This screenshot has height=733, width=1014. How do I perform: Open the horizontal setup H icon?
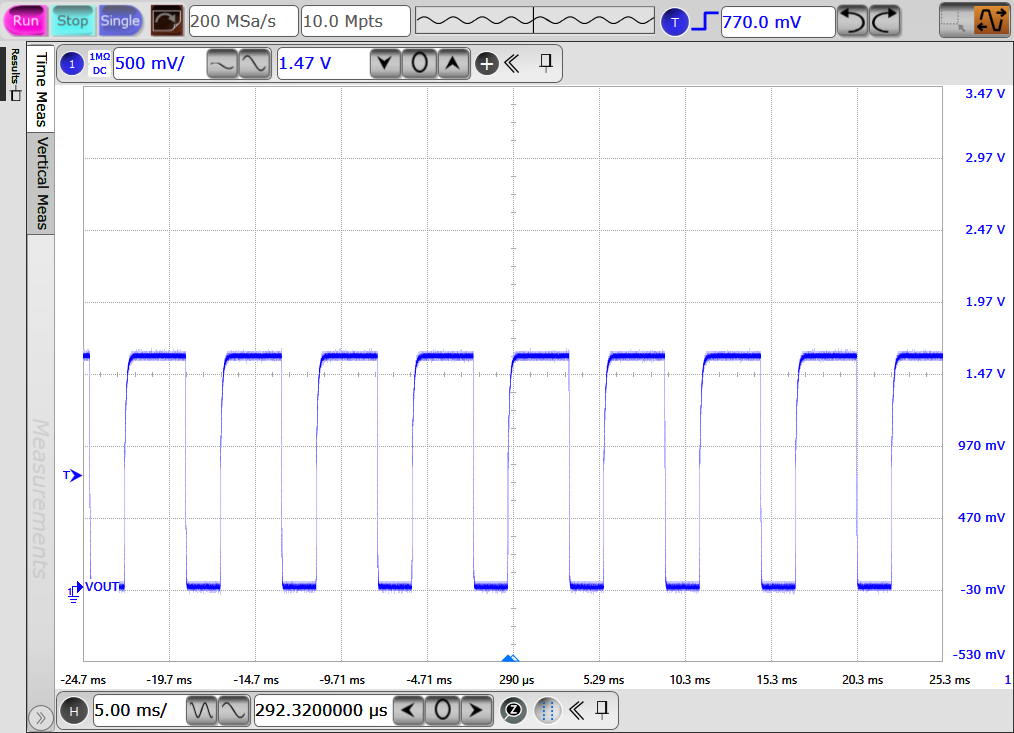[73, 711]
